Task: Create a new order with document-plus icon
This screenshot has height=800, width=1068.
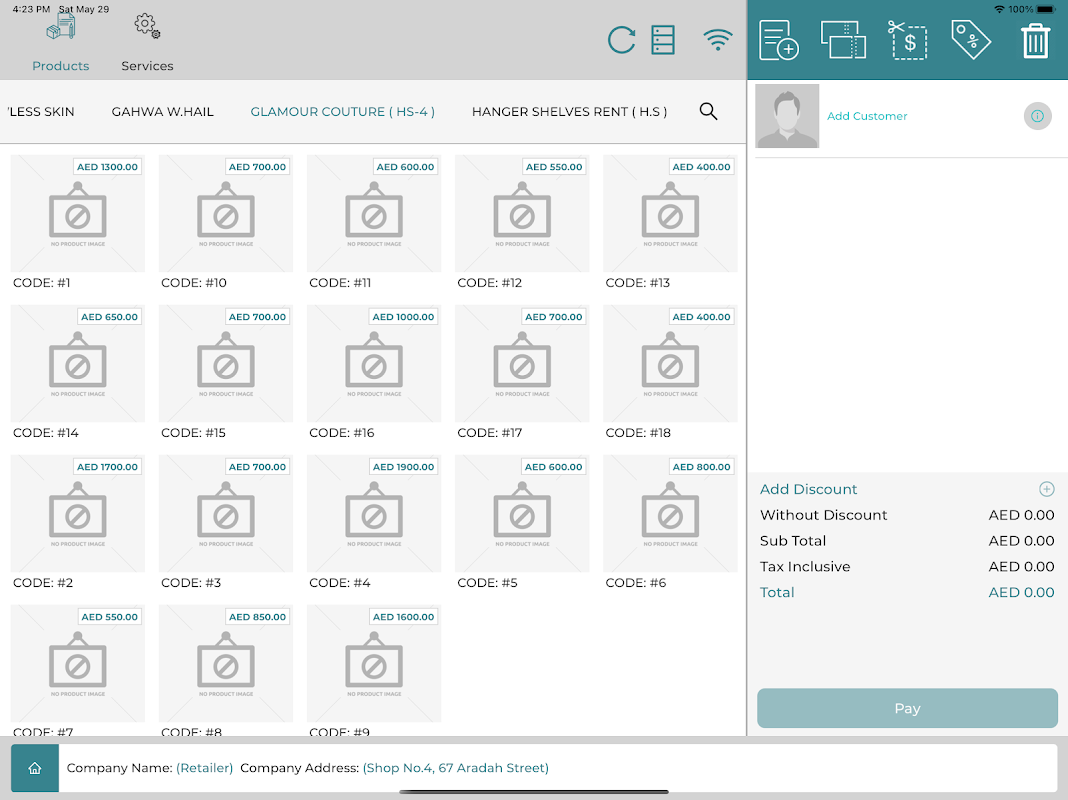Action: click(x=779, y=40)
